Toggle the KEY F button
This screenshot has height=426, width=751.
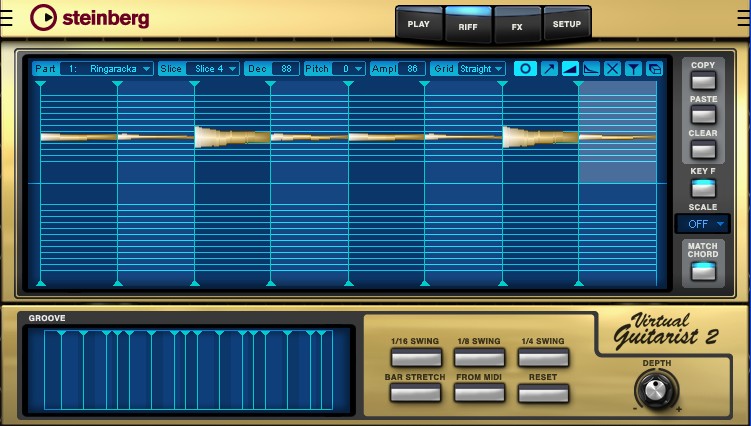[703, 187]
